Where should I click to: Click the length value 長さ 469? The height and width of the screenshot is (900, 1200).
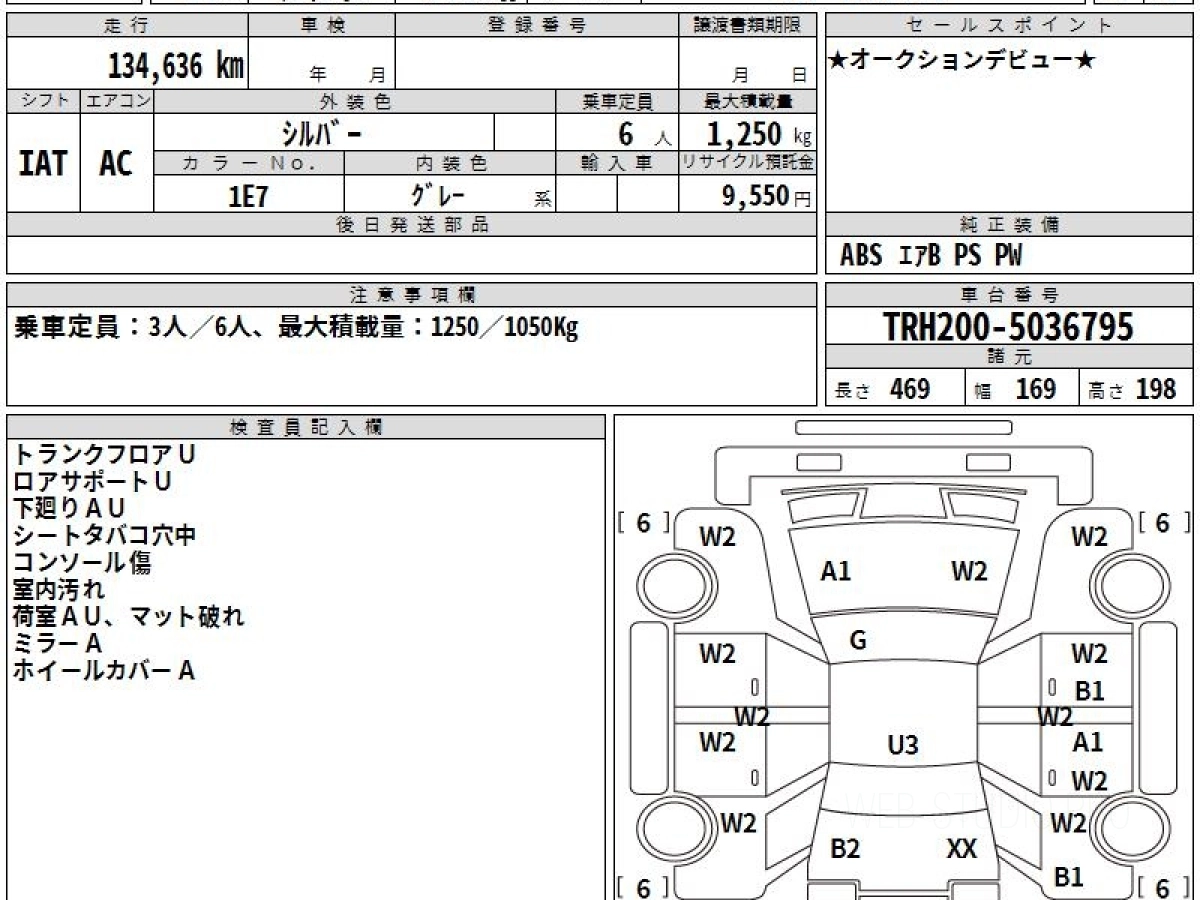tap(883, 389)
